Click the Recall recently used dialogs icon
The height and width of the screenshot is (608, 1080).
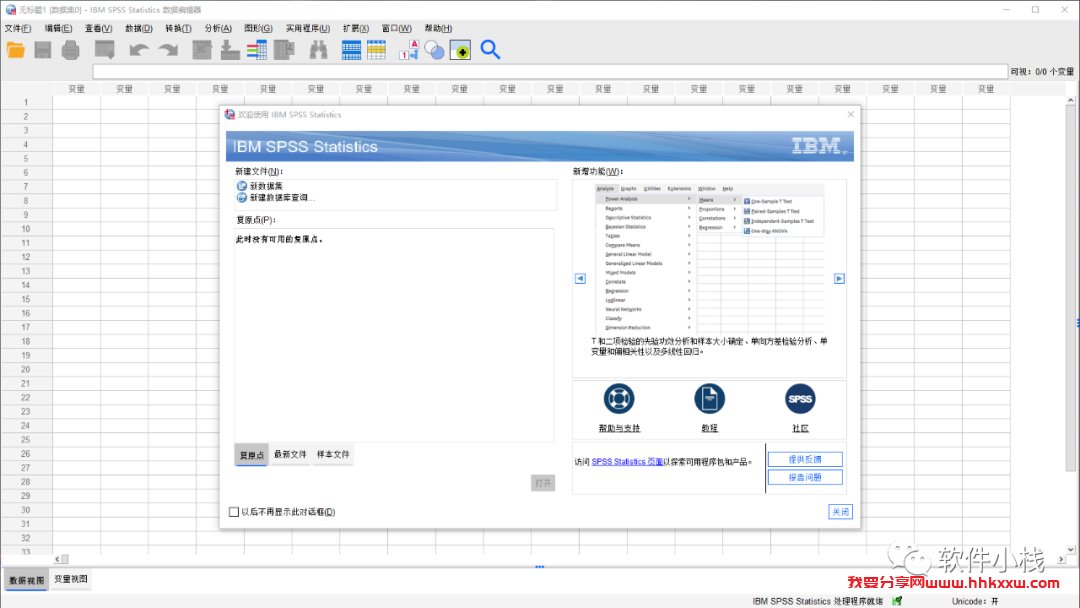105,50
